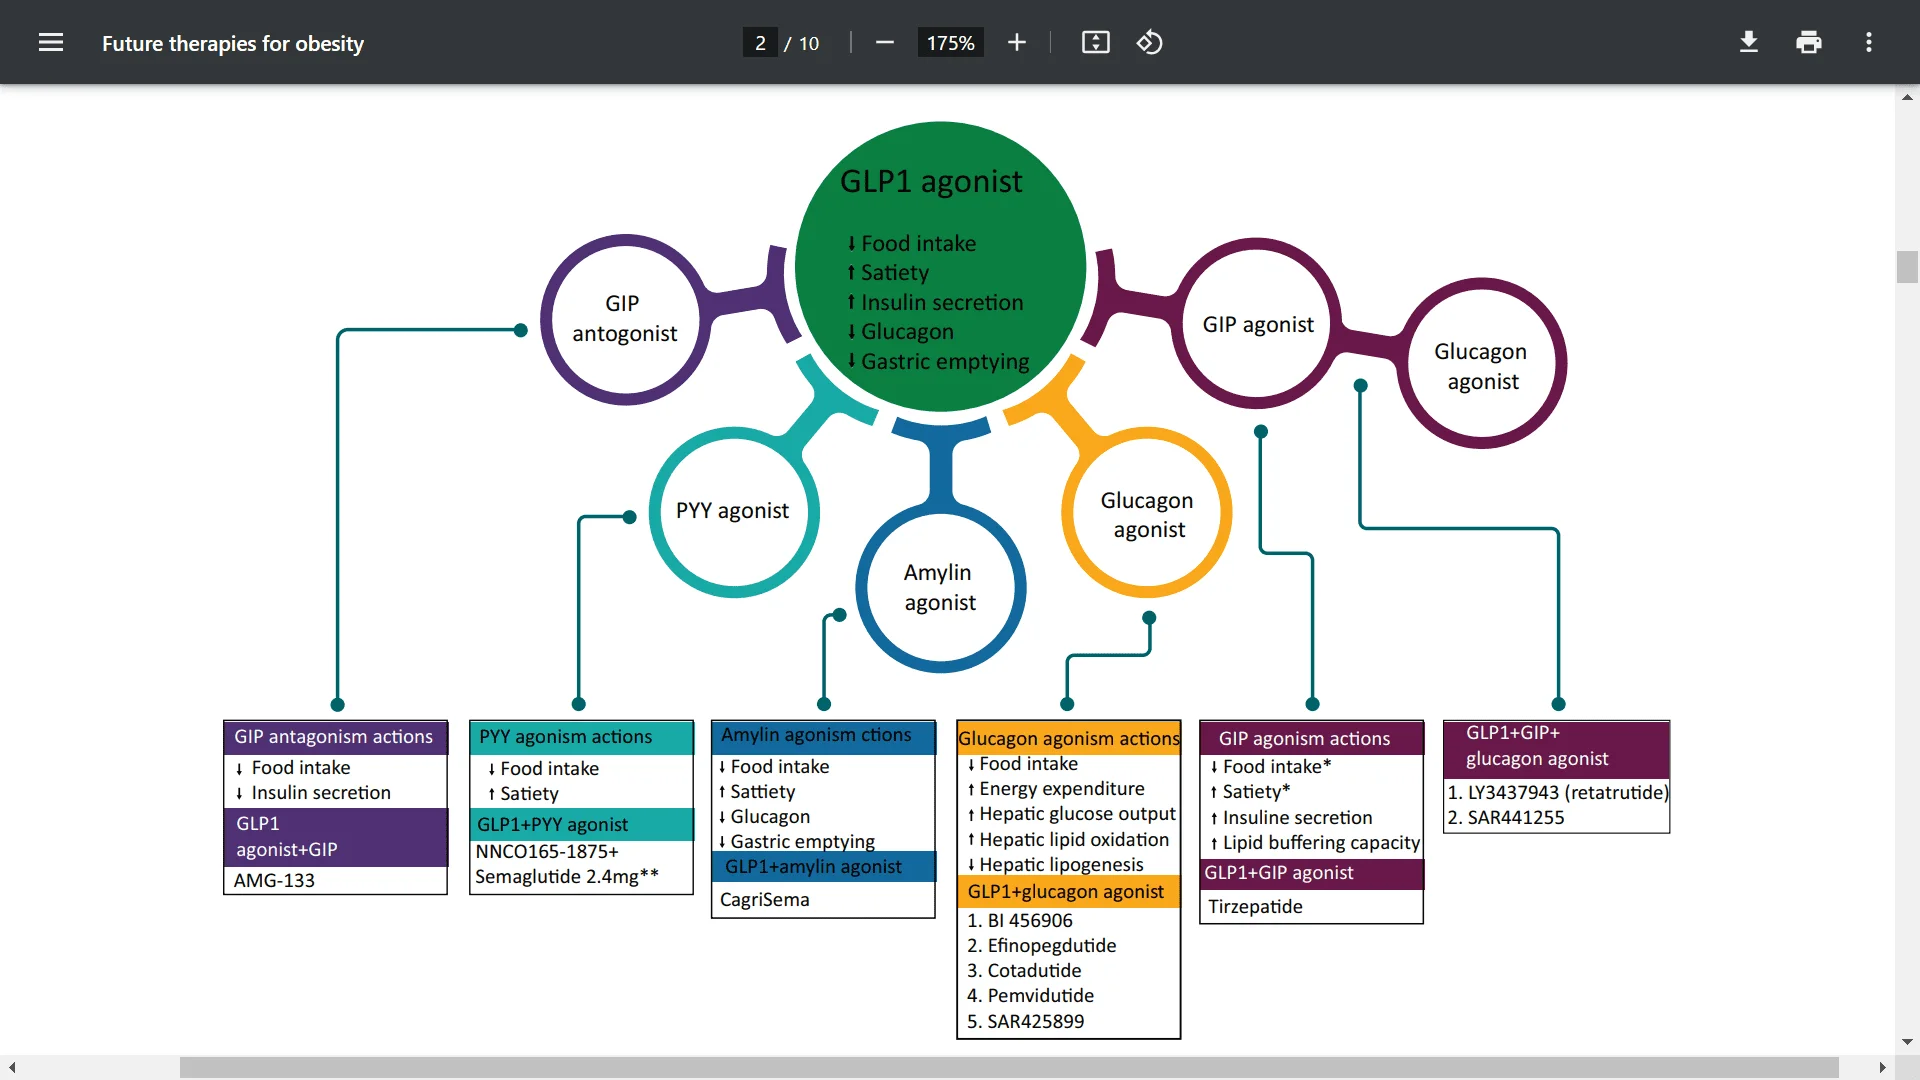This screenshot has width=1920, height=1080.
Task: Click 'Hepatic lipid oxidation' row
Action: click(1068, 840)
